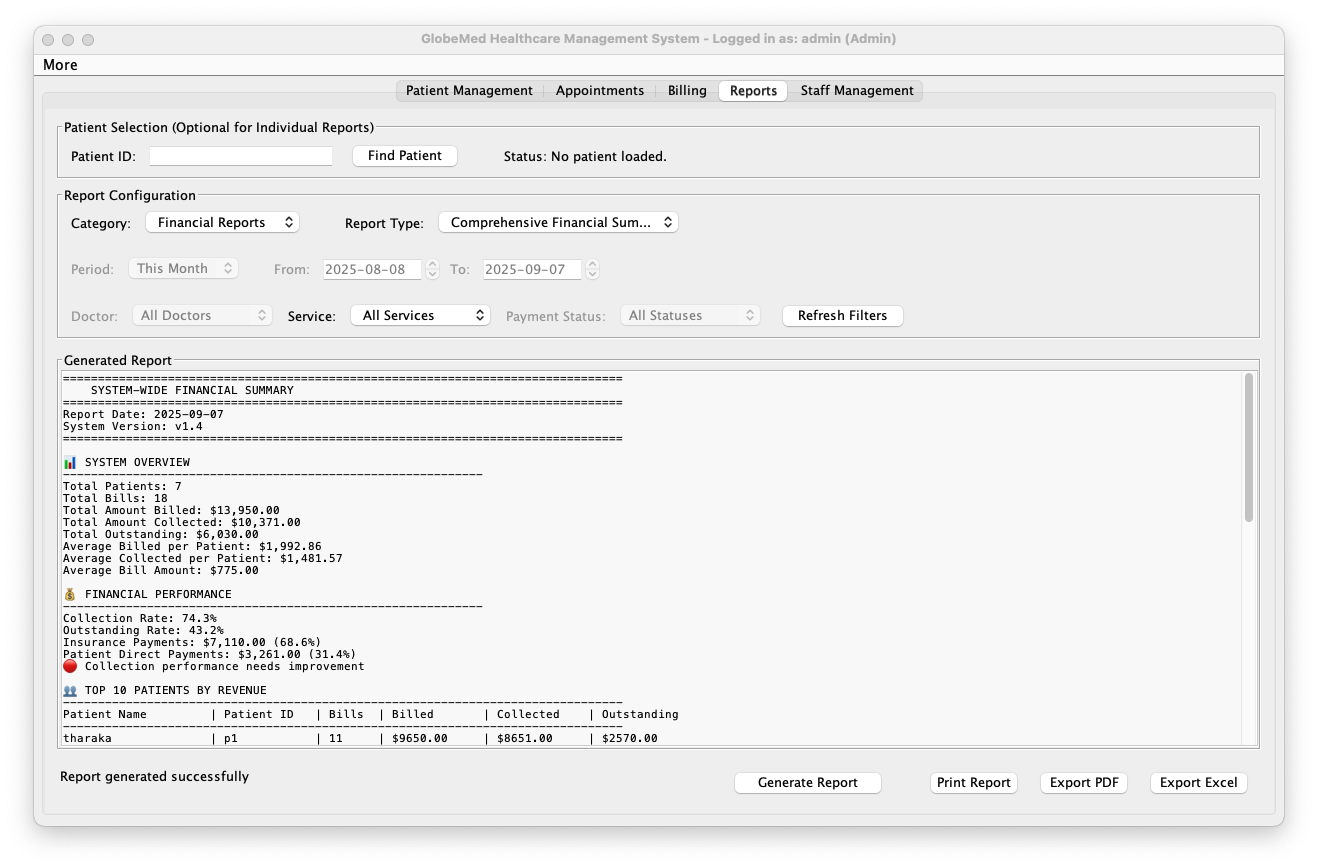Select the Staff Management tab
This screenshot has width=1318, height=868.
coord(856,91)
